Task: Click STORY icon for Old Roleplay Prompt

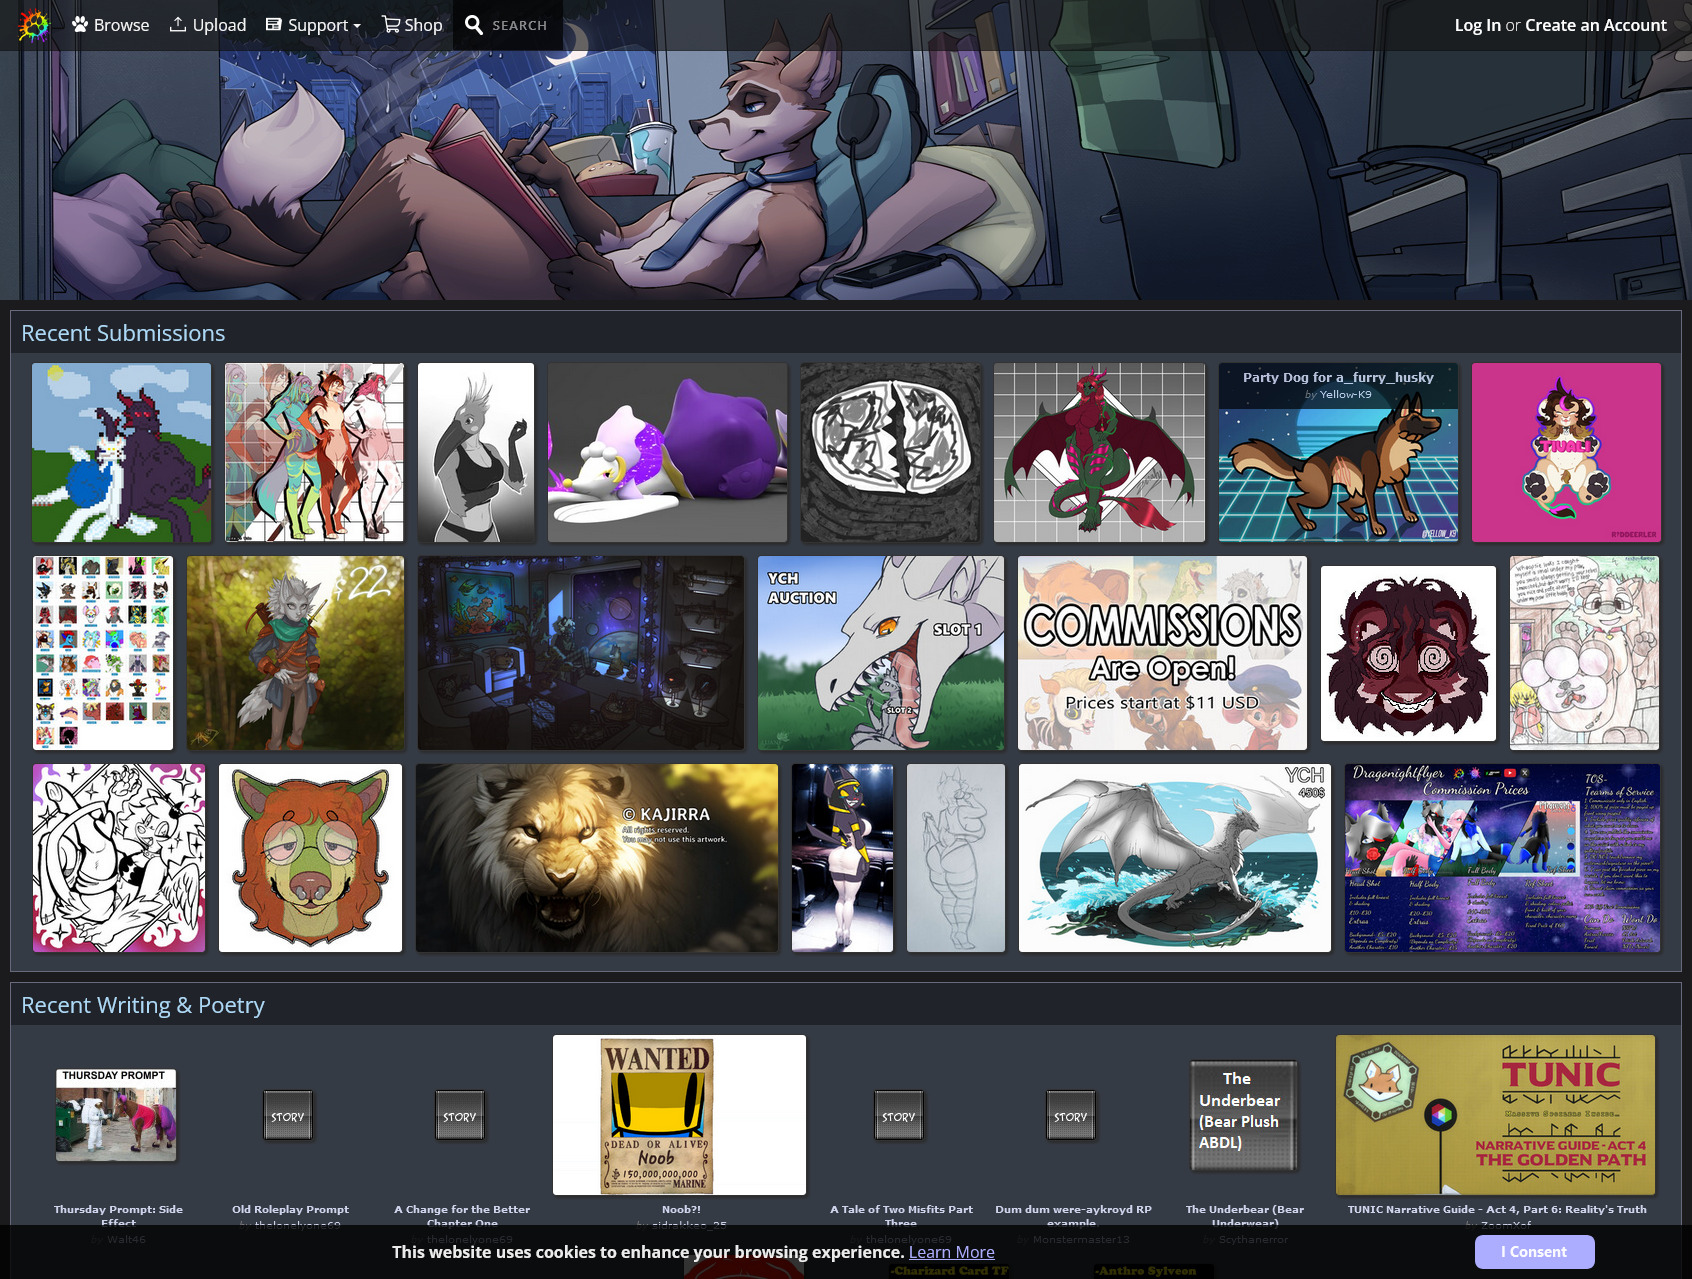Action: coord(288,1116)
